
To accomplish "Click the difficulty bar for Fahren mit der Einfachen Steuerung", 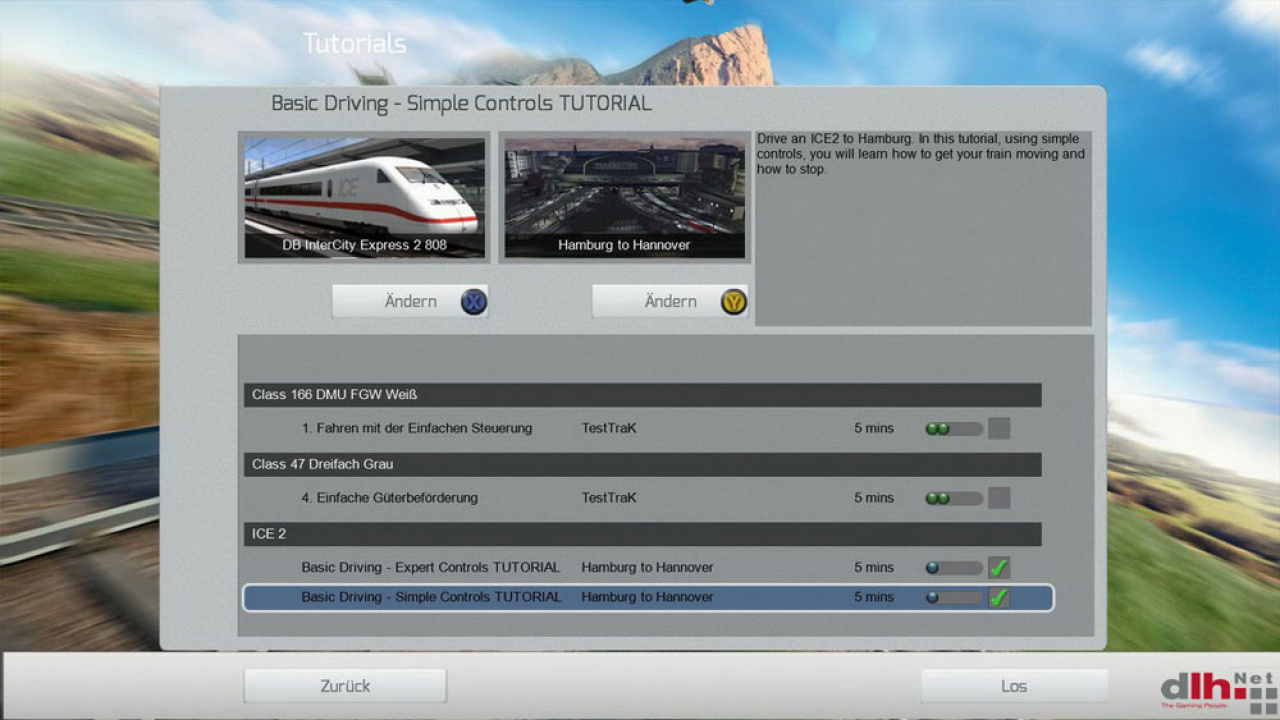I will [954, 428].
